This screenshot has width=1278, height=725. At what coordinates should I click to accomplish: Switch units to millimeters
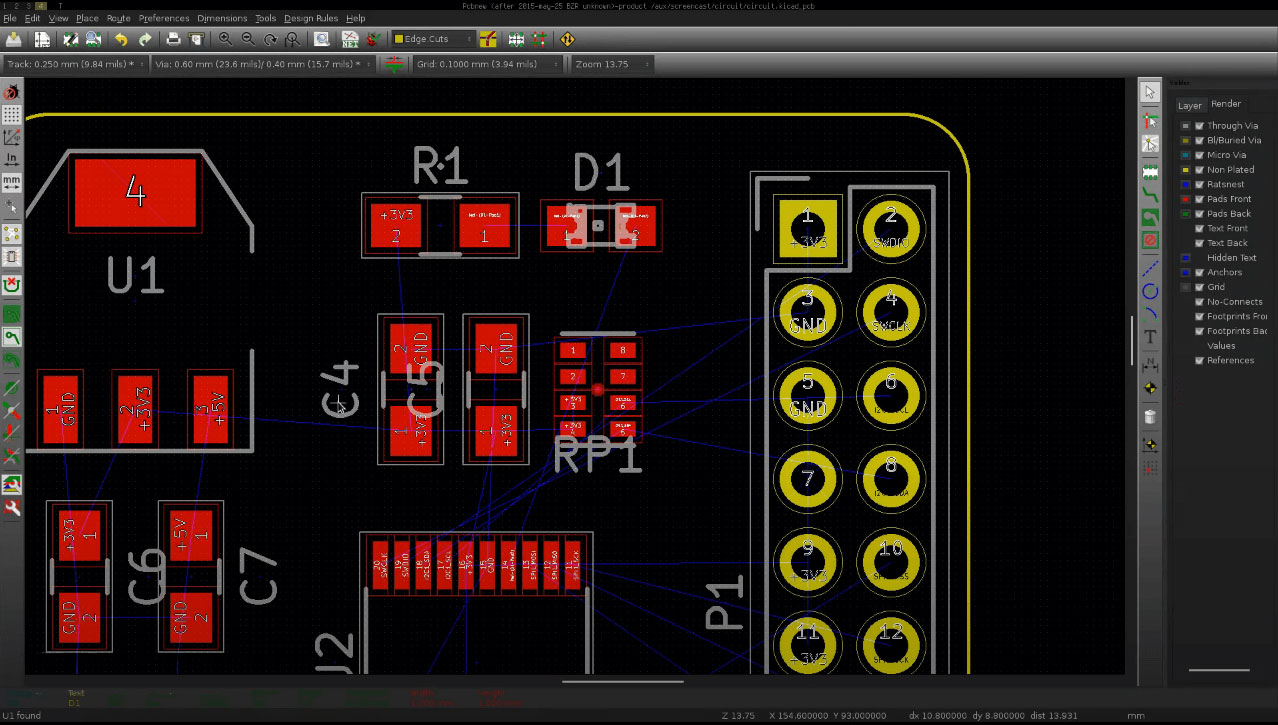click(x=12, y=183)
